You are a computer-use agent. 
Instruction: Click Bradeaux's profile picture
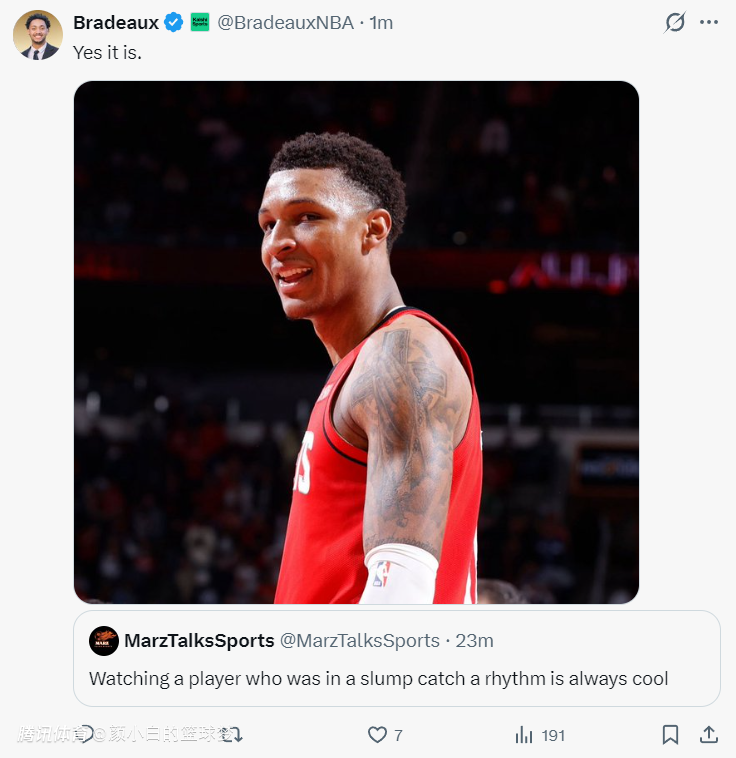click(38, 35)
